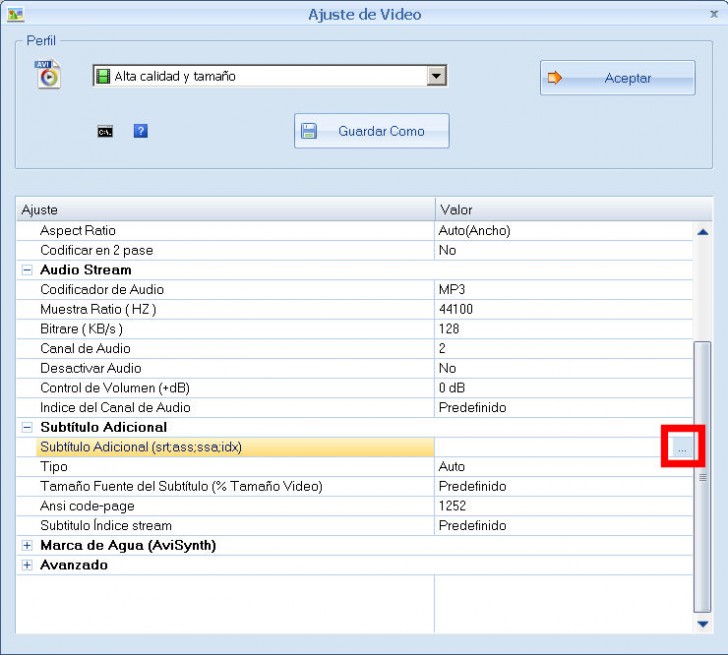Click the Guardar Como button
The image size is (728, 655).
371,131
